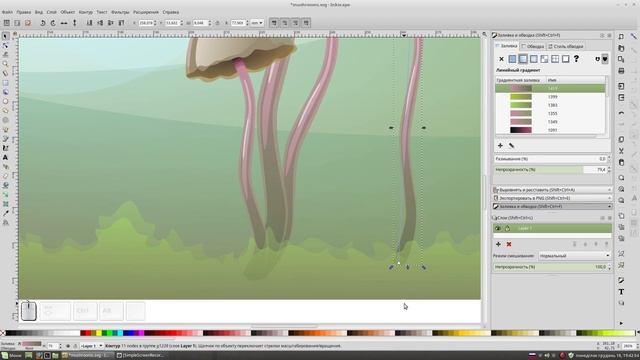The width and height of the screenshot is (640, 360).
Task: Flip selected object horizontally
Action: click(64, 23)
